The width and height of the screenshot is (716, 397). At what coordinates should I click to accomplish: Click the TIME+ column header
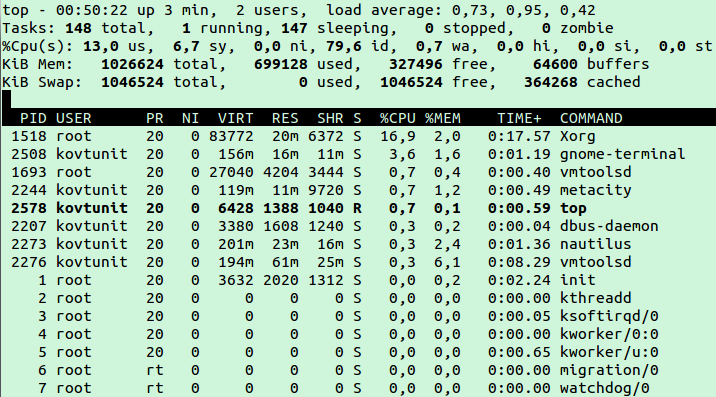pos(519,118)
